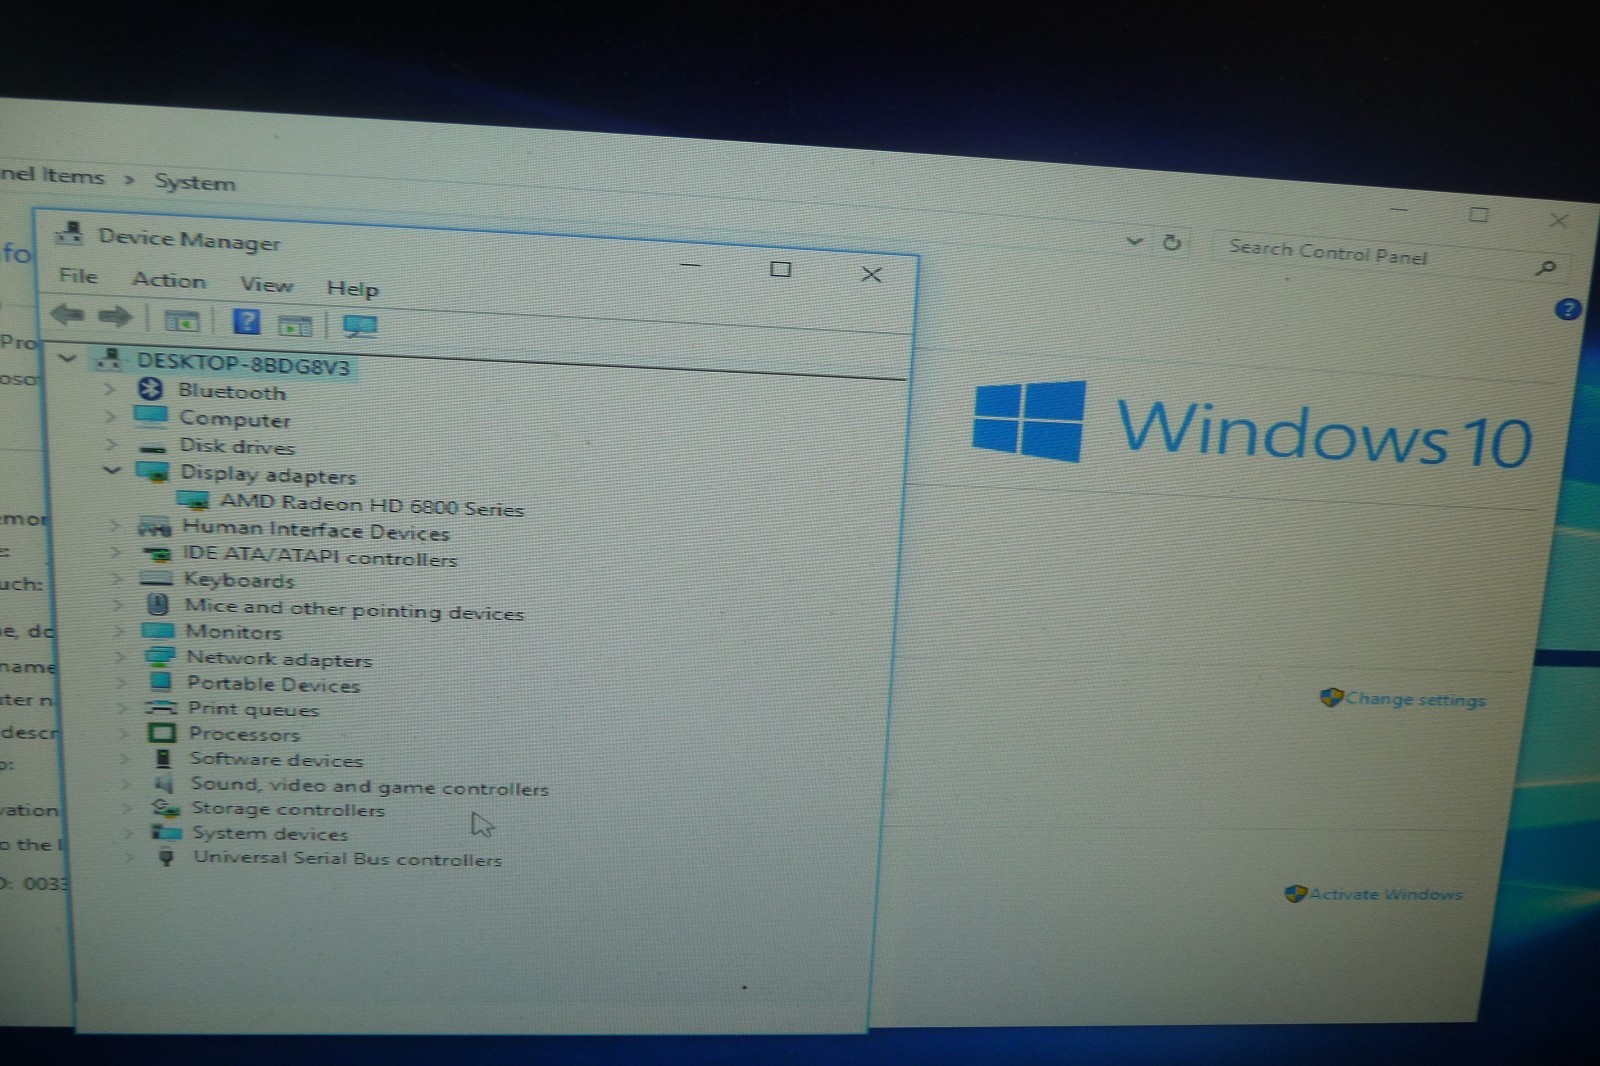The height and width of the screenshot is (1066, 1600).
Task: Click the AMD Radeon device icon
Action: pyautogui.click(x=193, y=499)
